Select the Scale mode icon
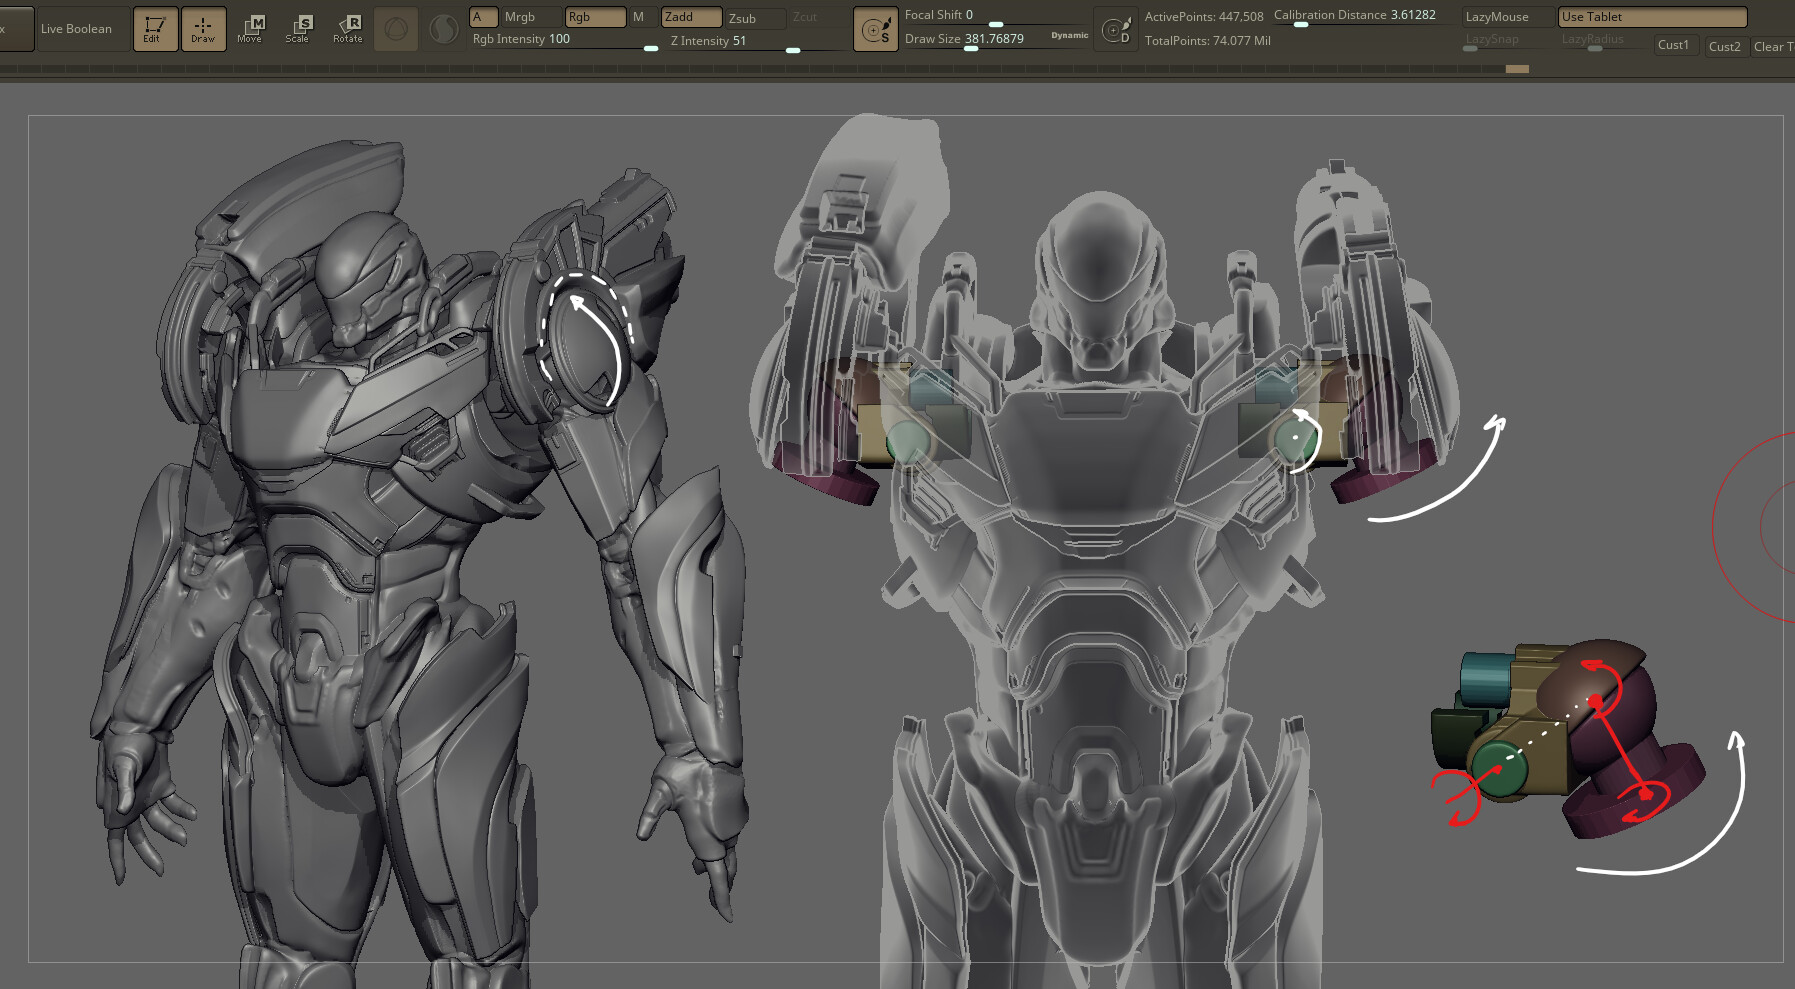 298,29
